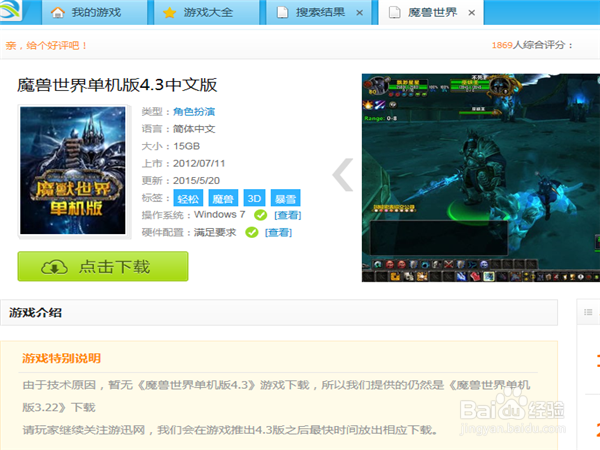Click the 点击下载 download button
Image resolution: width=600 pixels, height=450 pixels.
point(103,266)
